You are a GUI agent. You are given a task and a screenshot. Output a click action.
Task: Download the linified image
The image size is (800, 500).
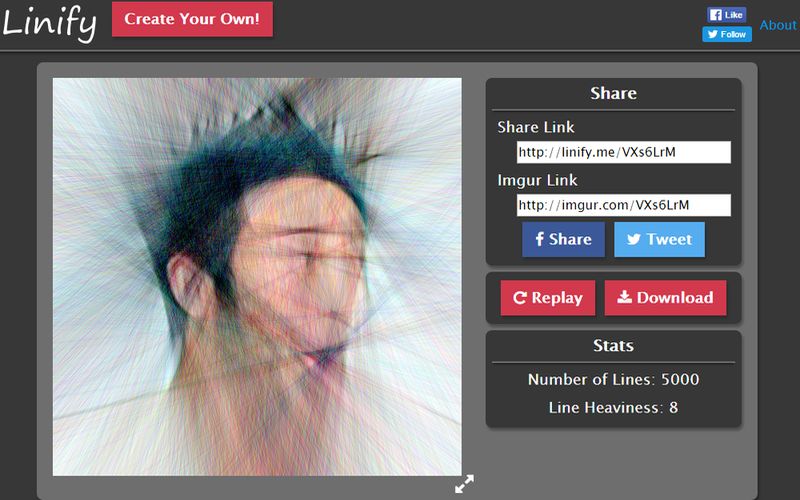[665, 298]
